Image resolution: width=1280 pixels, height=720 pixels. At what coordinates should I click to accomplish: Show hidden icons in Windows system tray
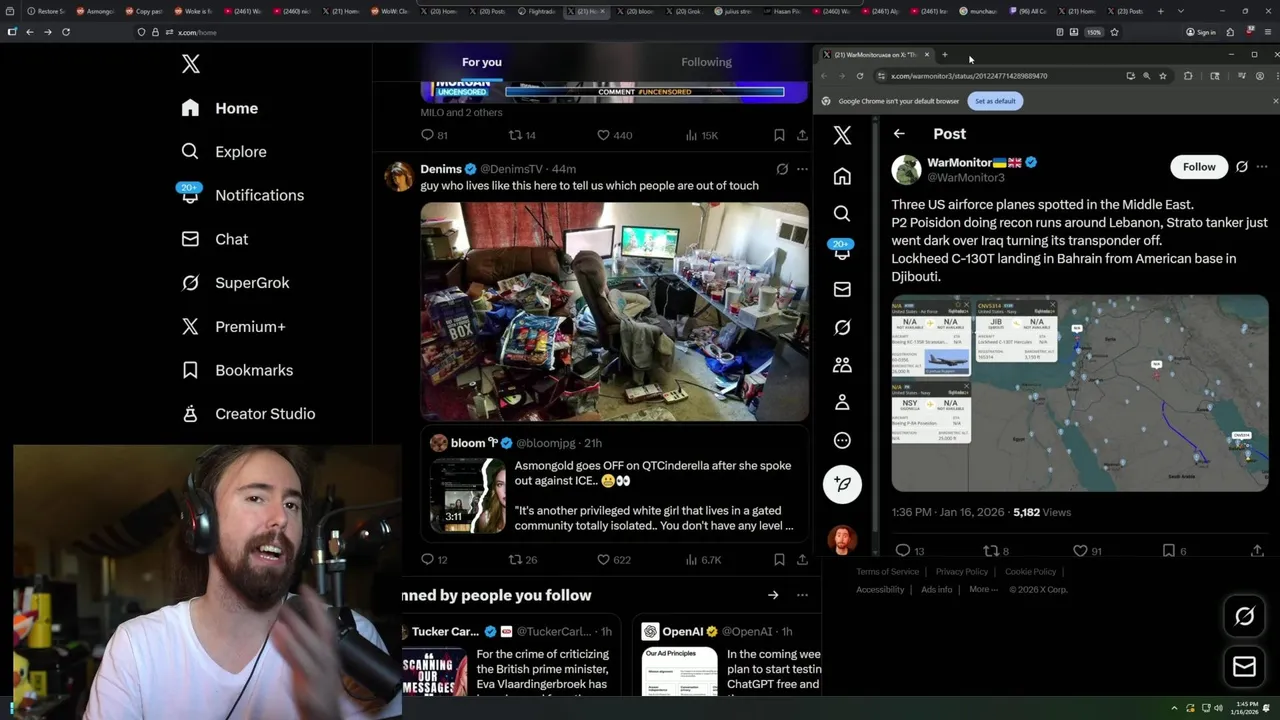click(1176, 709)
